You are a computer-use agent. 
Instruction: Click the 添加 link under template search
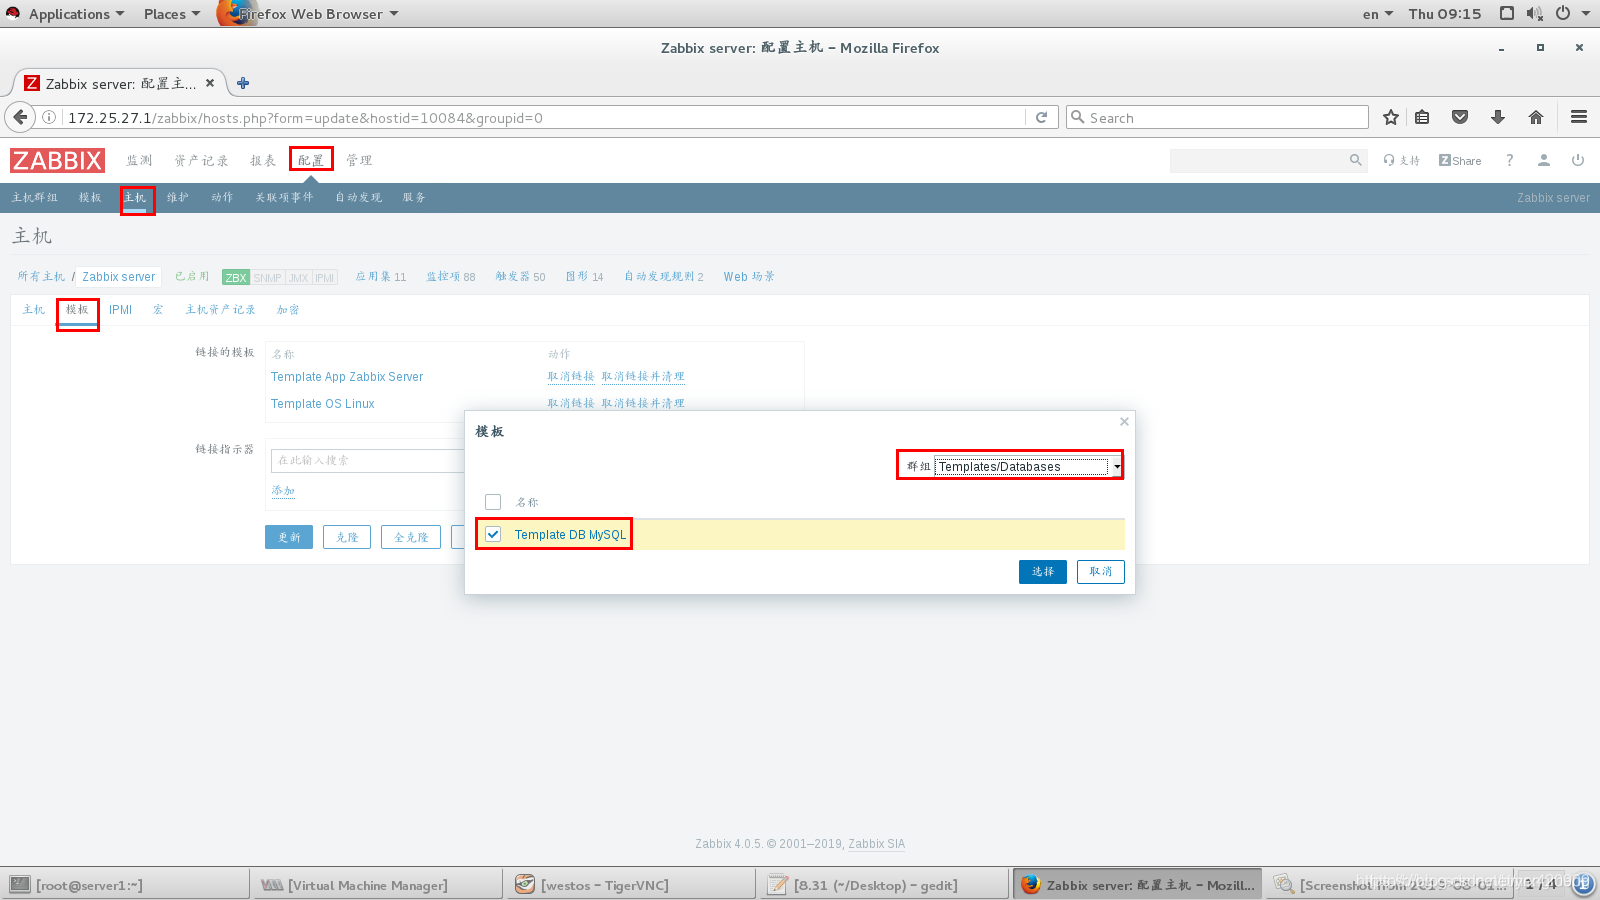pyautogui.click(x=283, y=490)
